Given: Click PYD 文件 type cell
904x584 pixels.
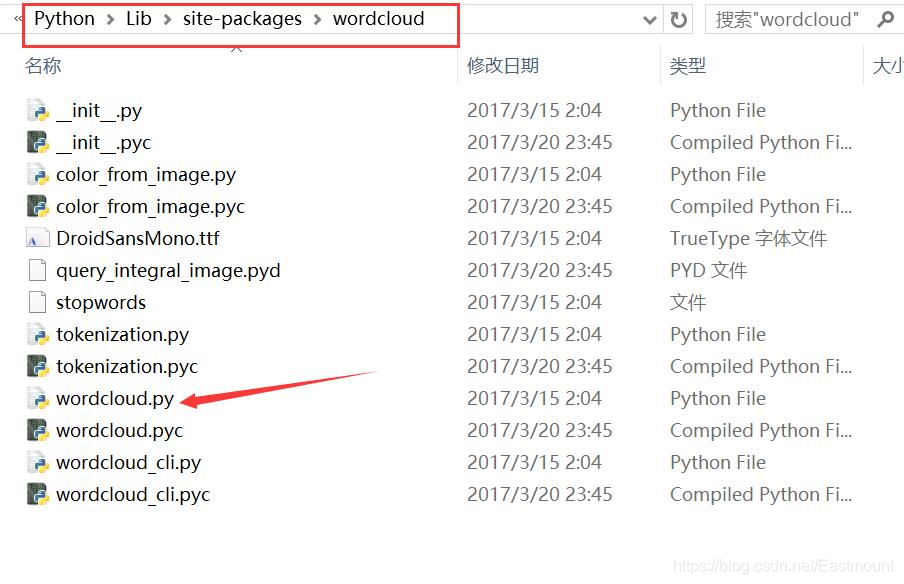Looking at the screenshot, I should (x=709, y=270).
